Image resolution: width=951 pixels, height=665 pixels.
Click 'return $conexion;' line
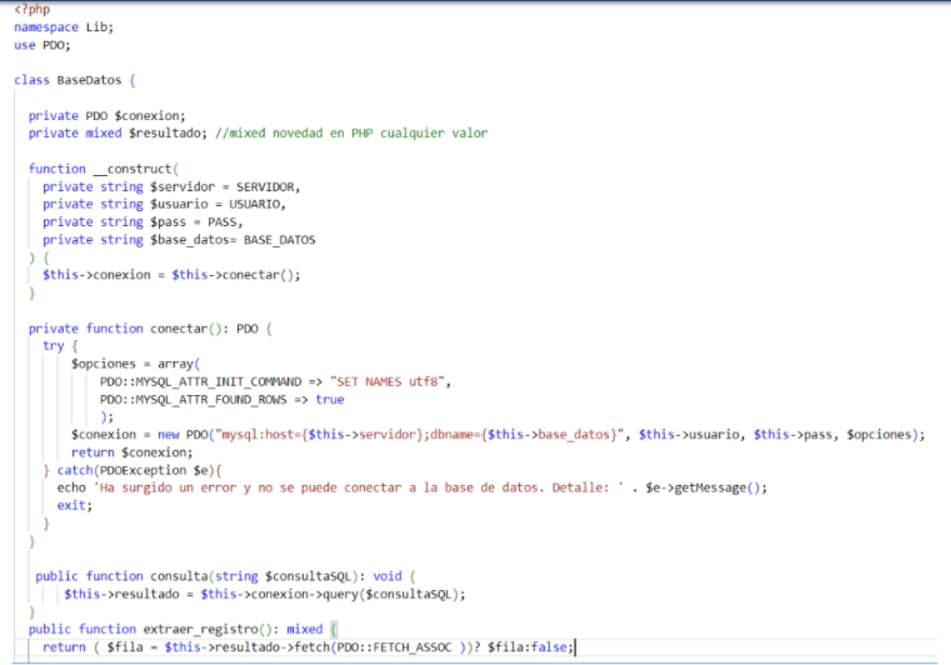click(x=132, y=453)
